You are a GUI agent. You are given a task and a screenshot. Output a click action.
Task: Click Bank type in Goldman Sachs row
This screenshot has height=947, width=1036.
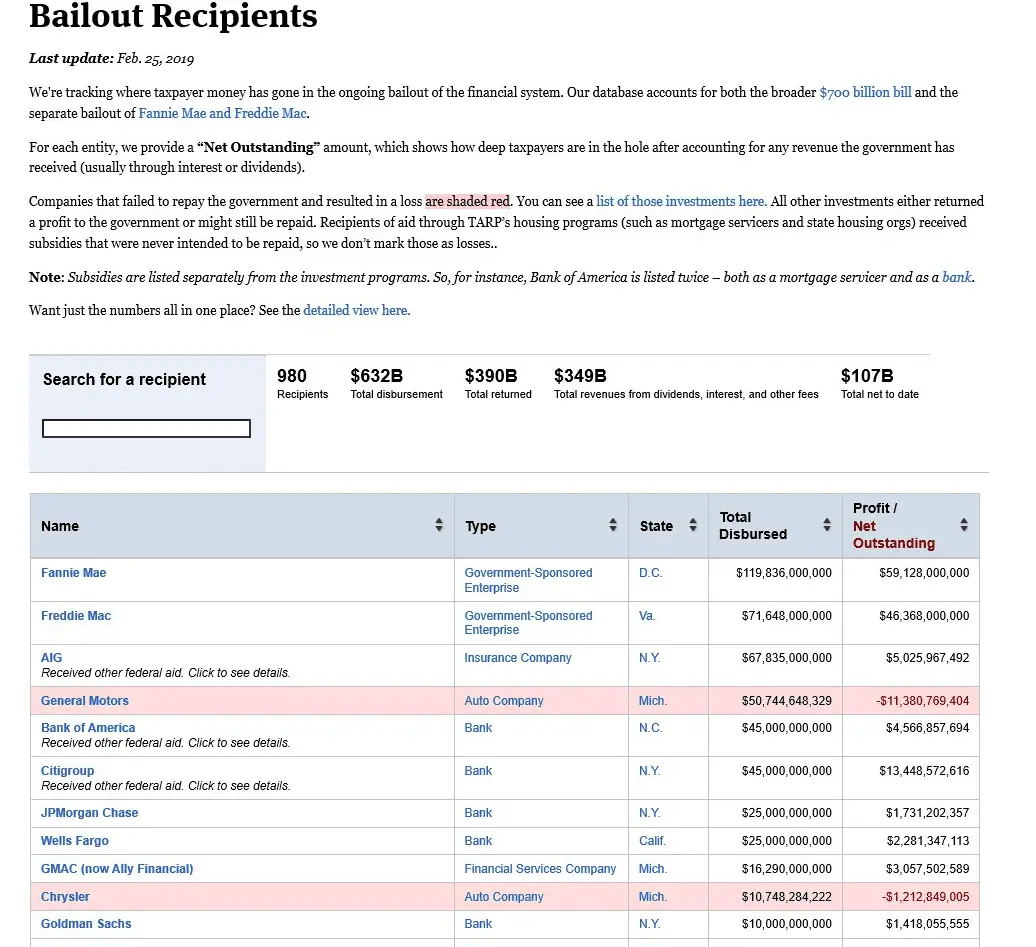tap(478, 924)
